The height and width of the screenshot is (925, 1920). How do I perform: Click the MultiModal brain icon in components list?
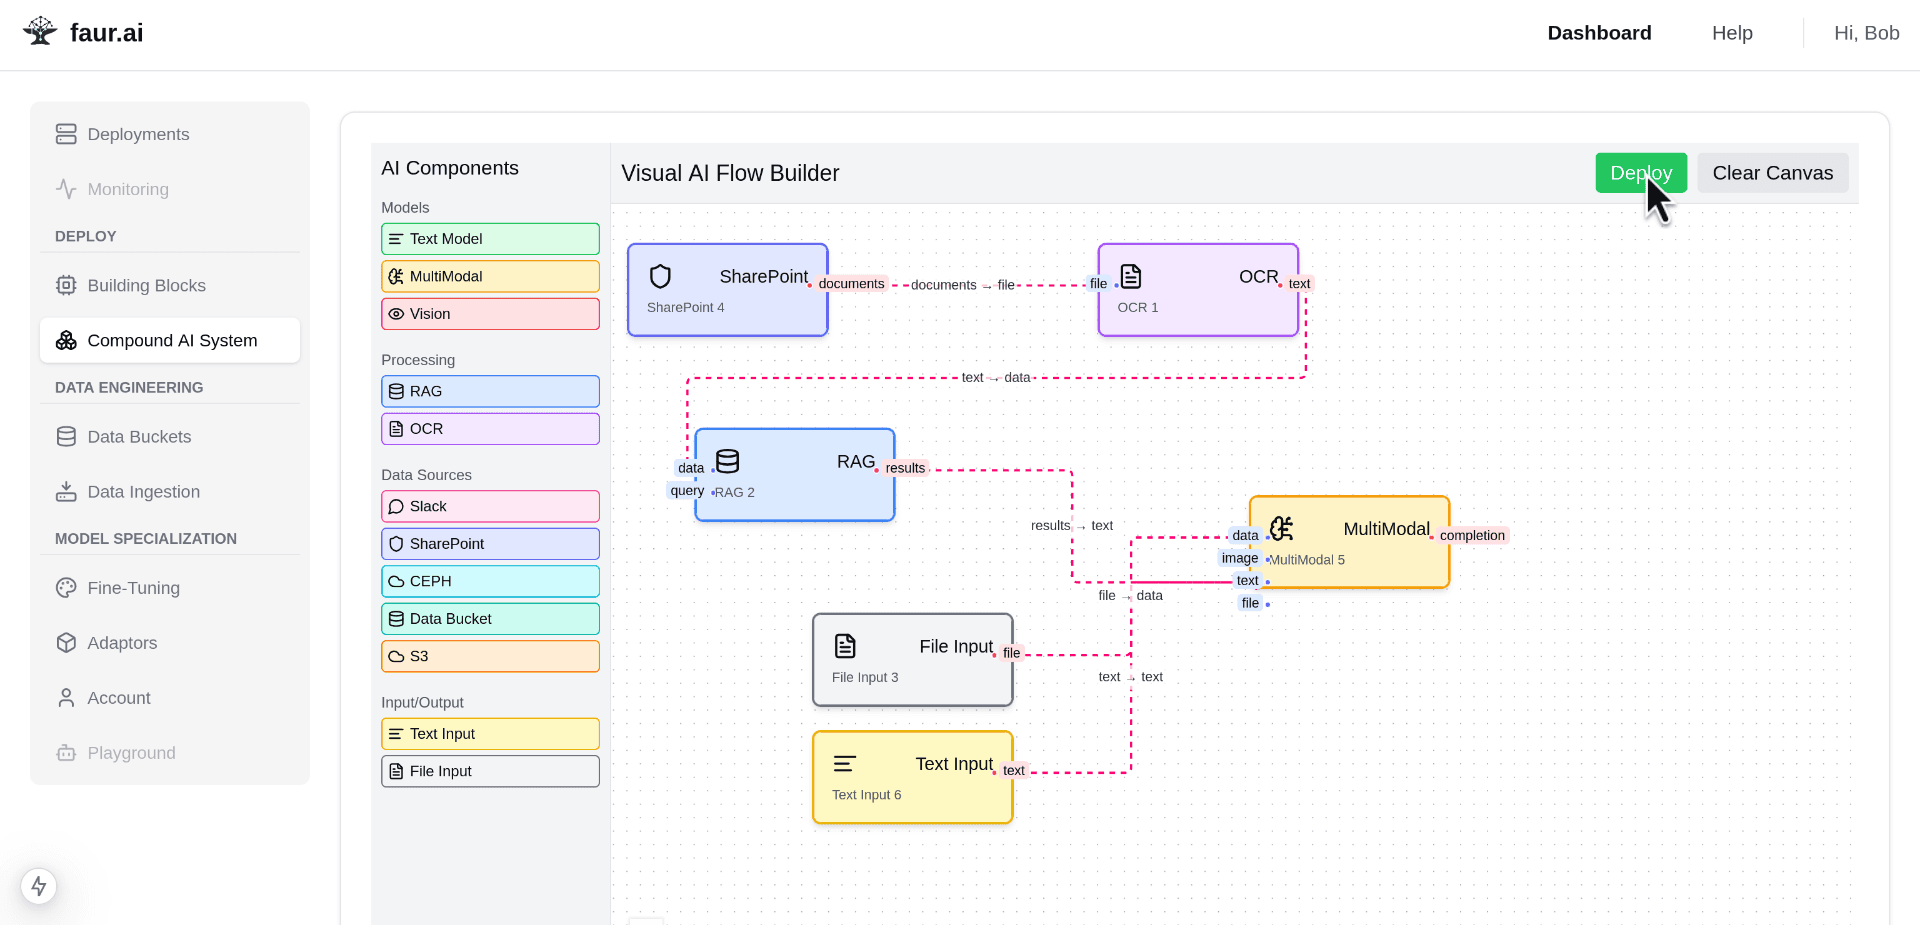[x=396, y=276]
